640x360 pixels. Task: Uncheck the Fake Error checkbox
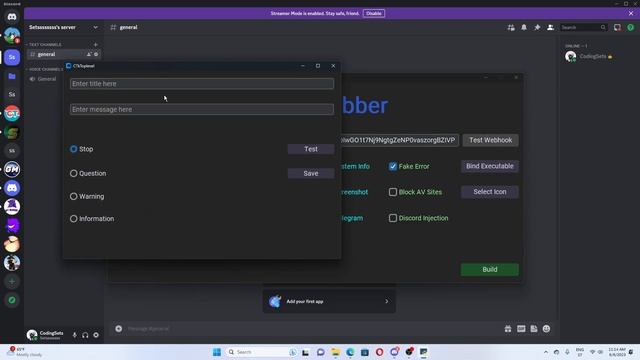(393, 166)
